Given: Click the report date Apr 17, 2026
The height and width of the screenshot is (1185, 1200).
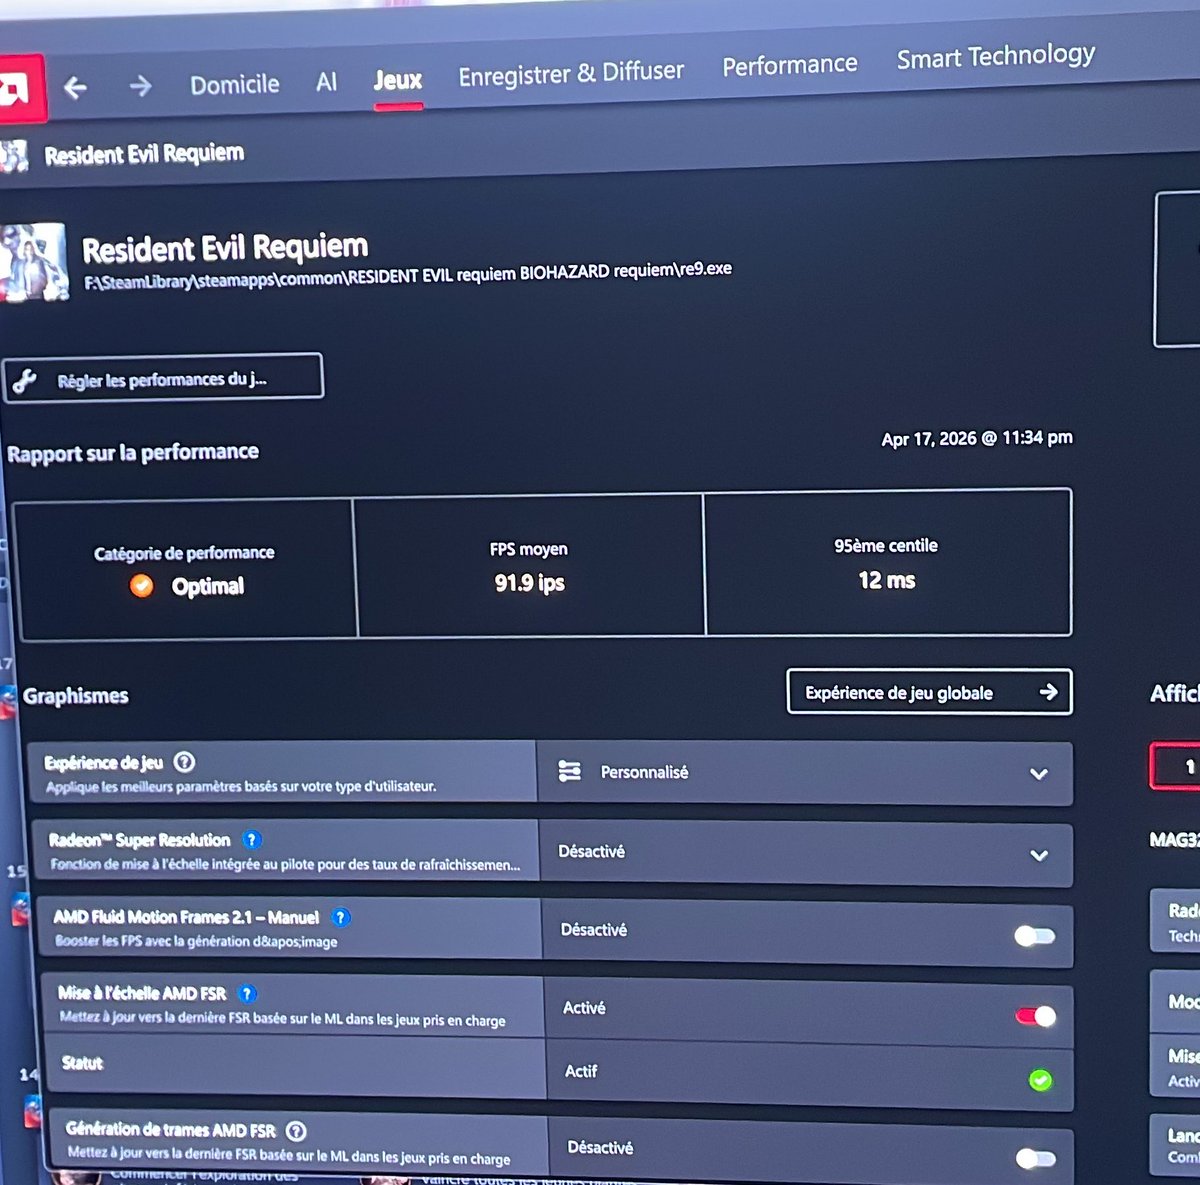Looking at the screenshot, I should click(977, 438).
